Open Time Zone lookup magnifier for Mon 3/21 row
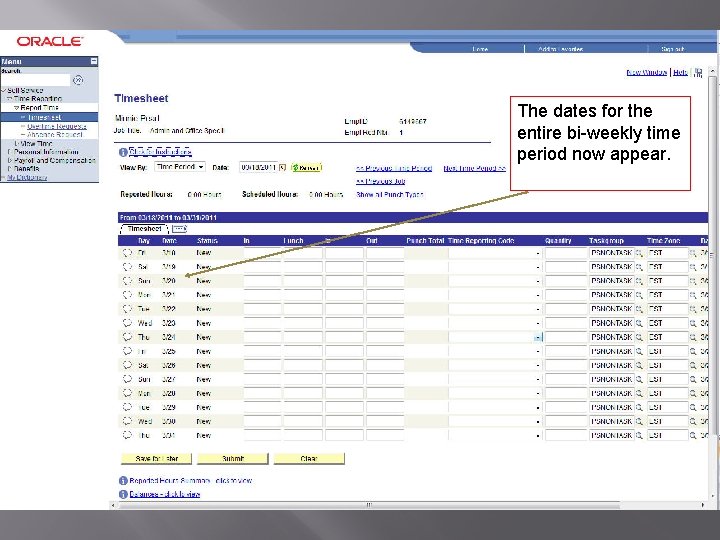This screenshot has height=540, width=720. [693, 295]
